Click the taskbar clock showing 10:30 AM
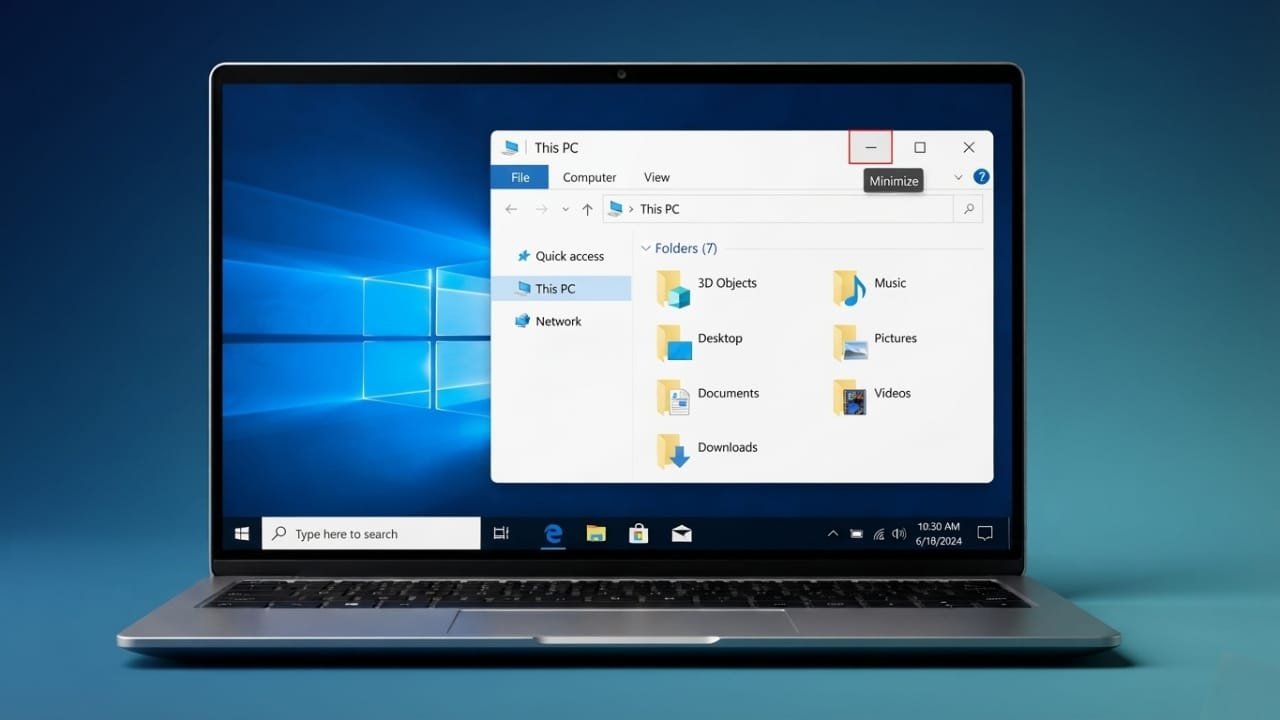 coord(938,533)
